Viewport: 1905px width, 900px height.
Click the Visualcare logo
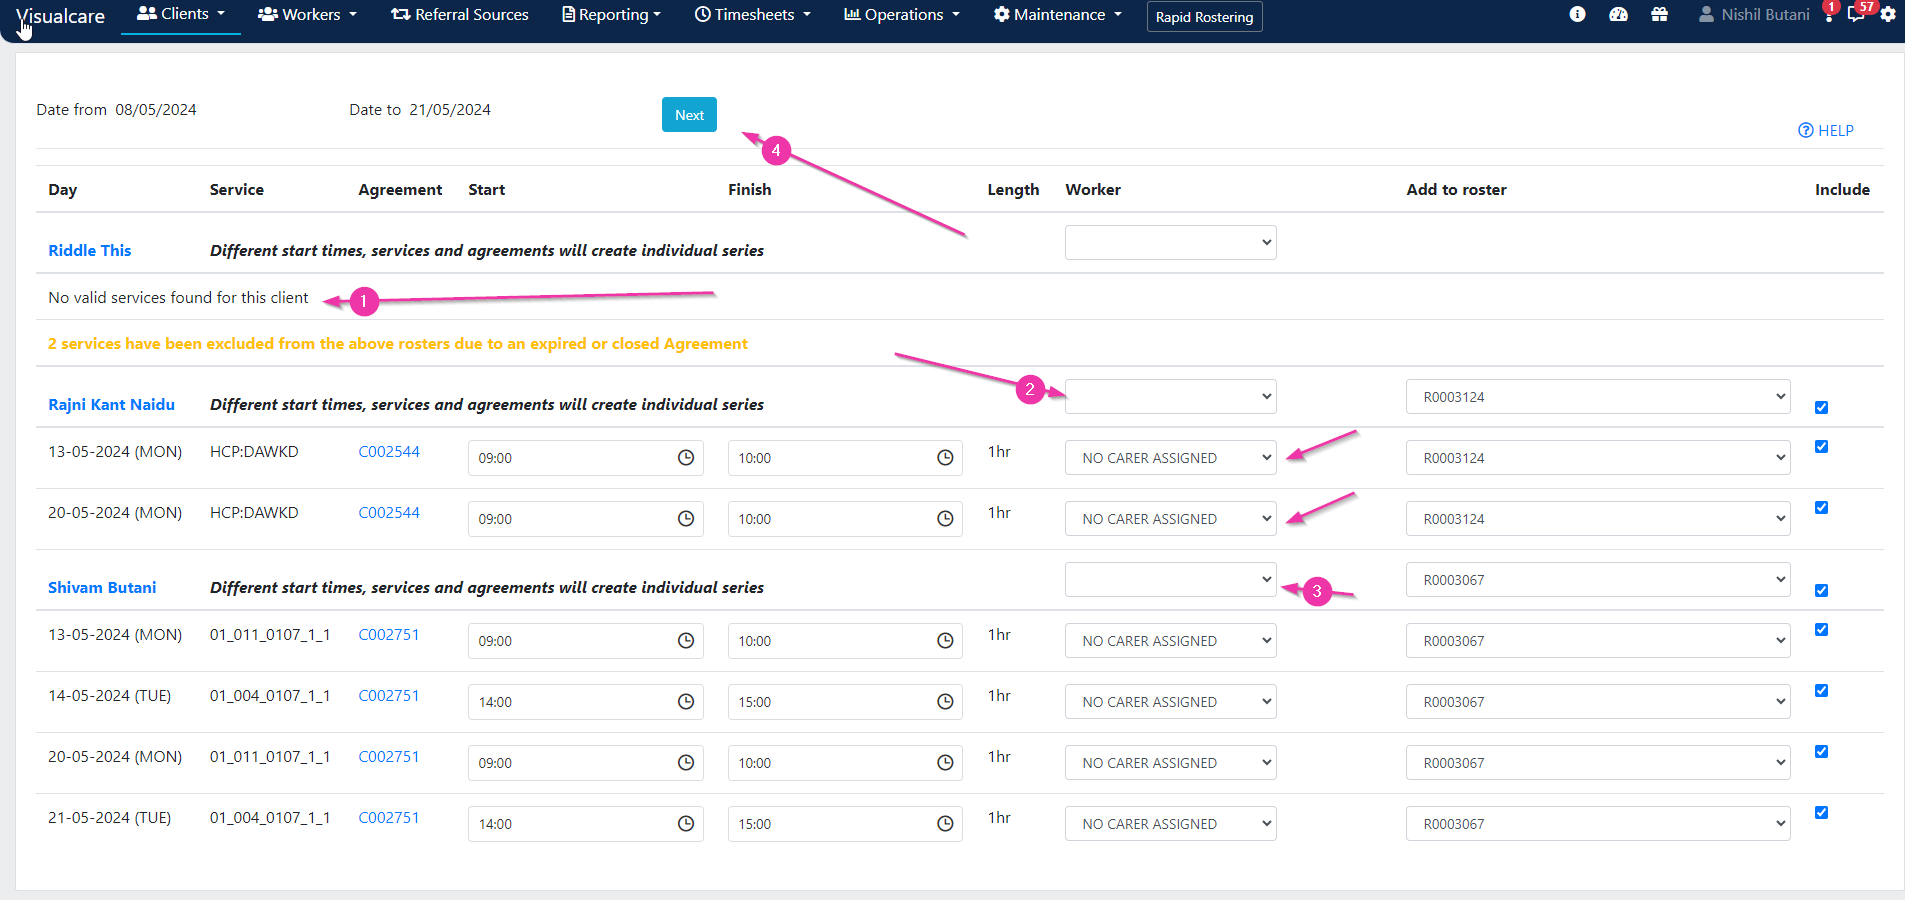[61, 16]
